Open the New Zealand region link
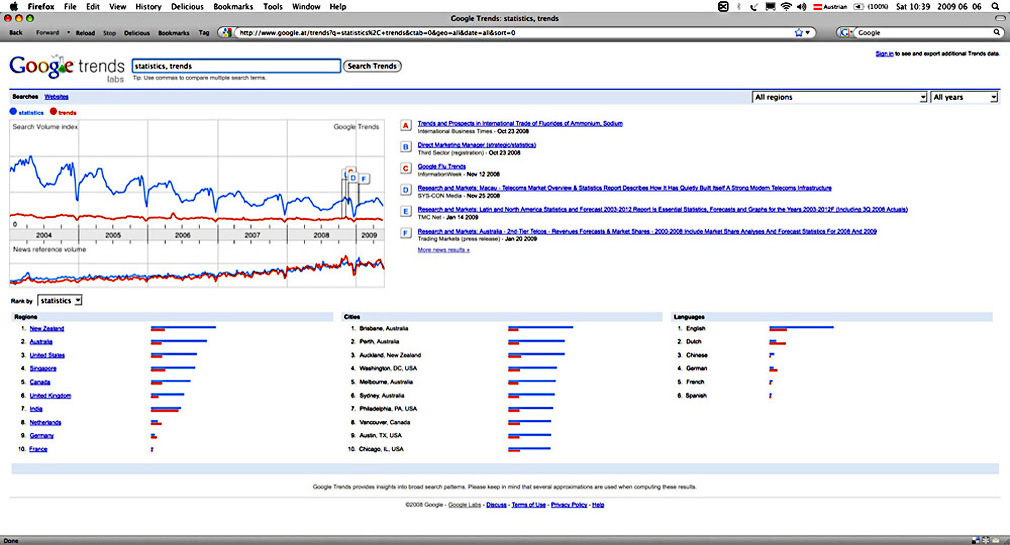1010x545 pixels. 47,329
